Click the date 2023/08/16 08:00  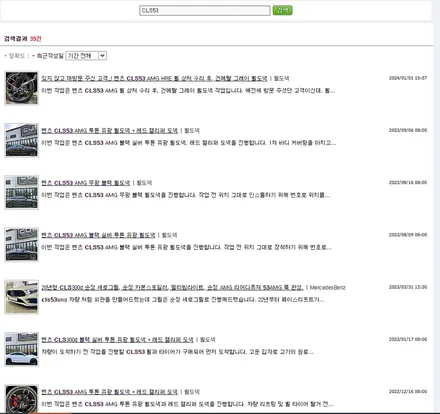pos(408,183)
